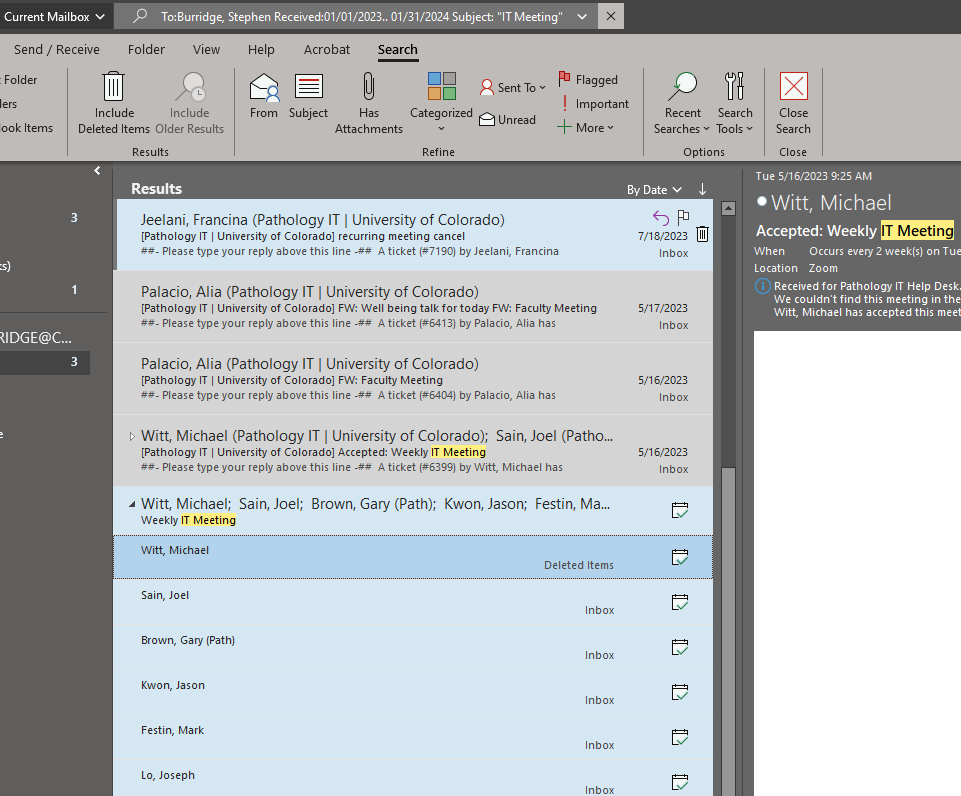The height and width of the screenshot is (796, 961).
Task: Open By Date sort dropdown
Action: click(654, 190)
